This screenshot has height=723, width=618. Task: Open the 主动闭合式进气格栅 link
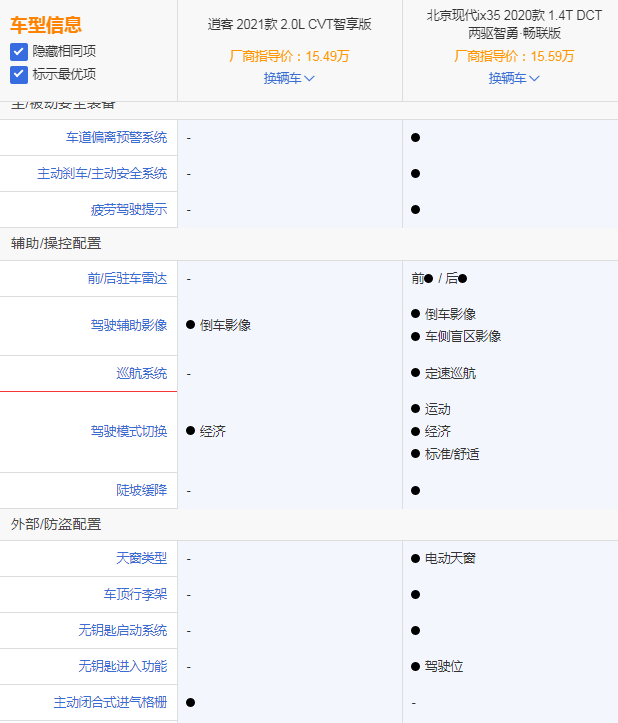coord(110,702)
